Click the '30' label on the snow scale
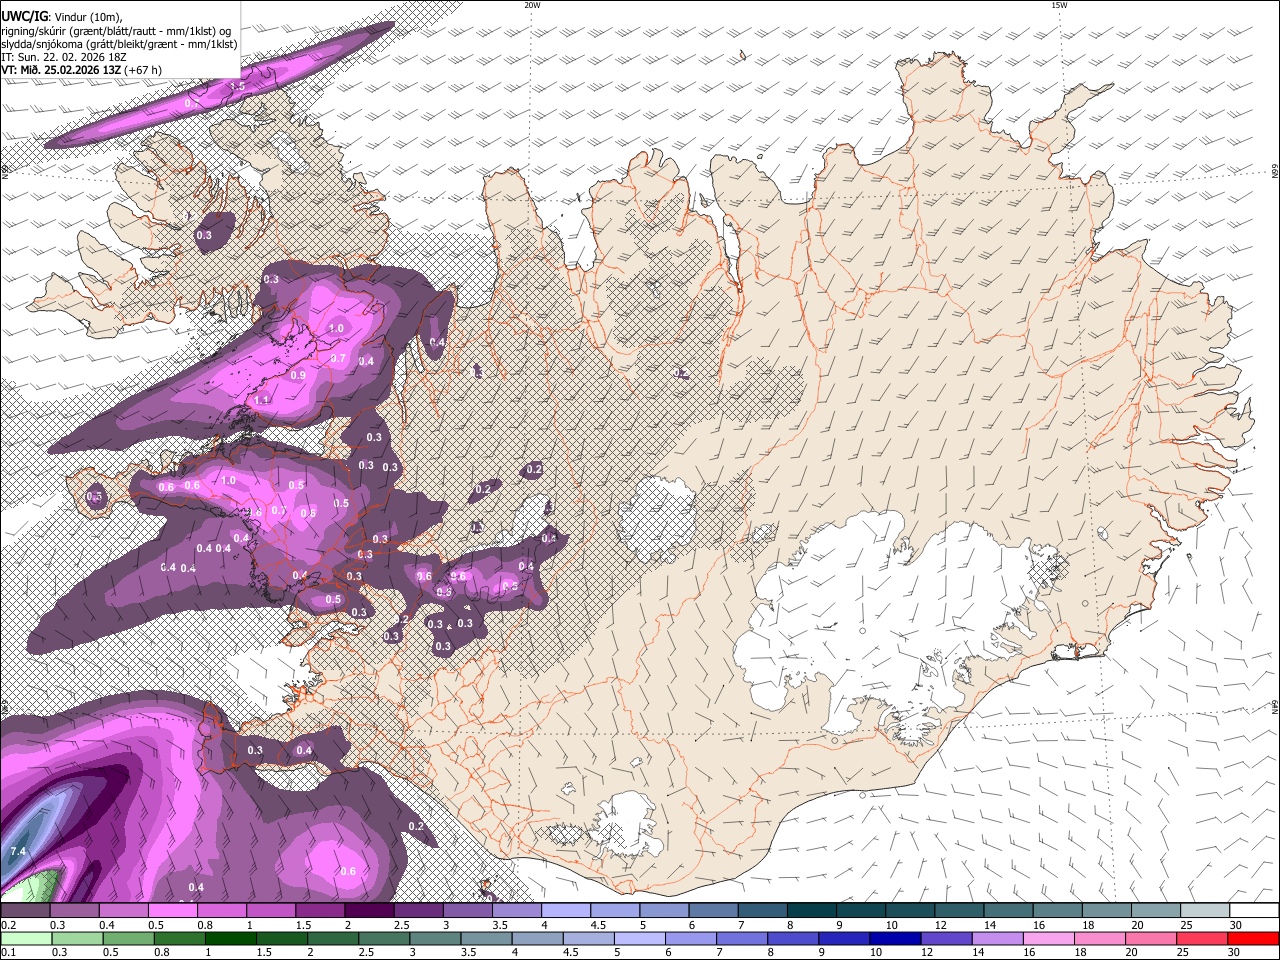 click(1235, 925)
